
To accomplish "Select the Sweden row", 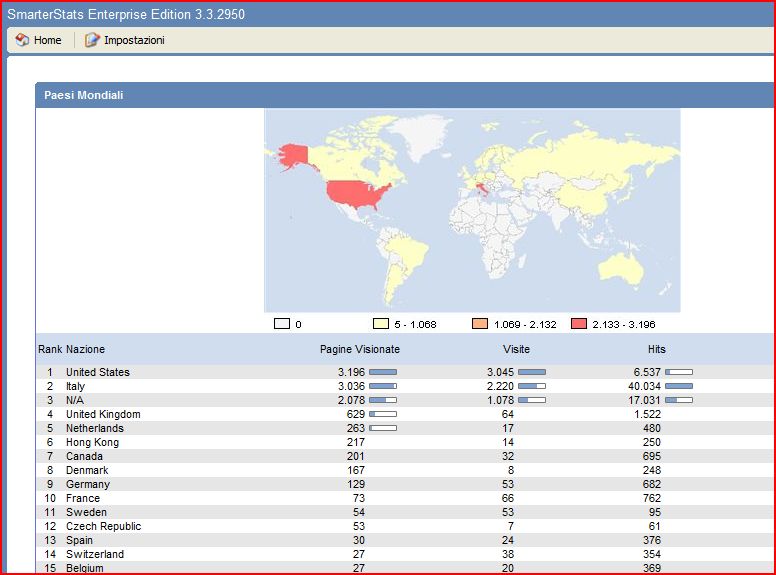I will click(404, 512).
